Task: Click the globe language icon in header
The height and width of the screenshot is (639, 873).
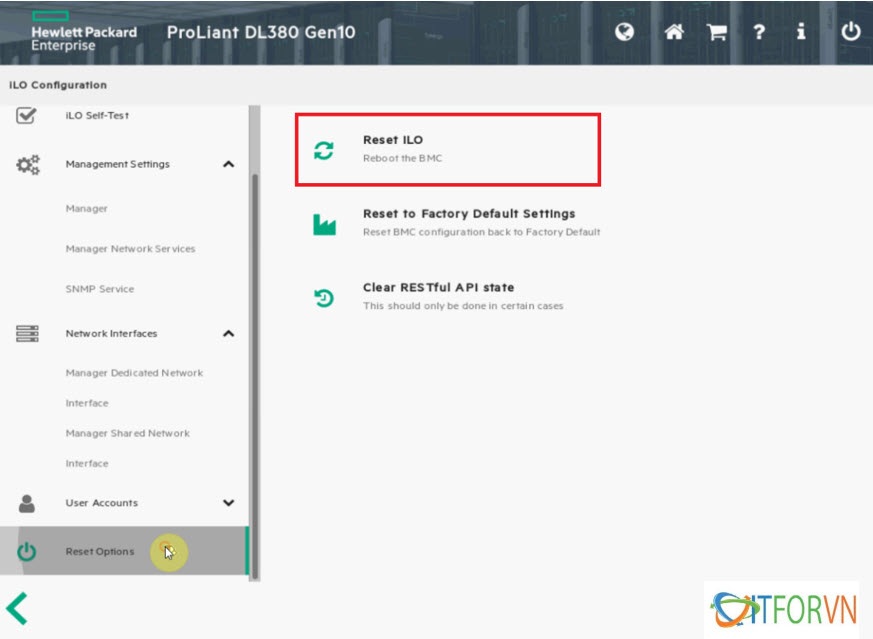Action: [625, 32]
